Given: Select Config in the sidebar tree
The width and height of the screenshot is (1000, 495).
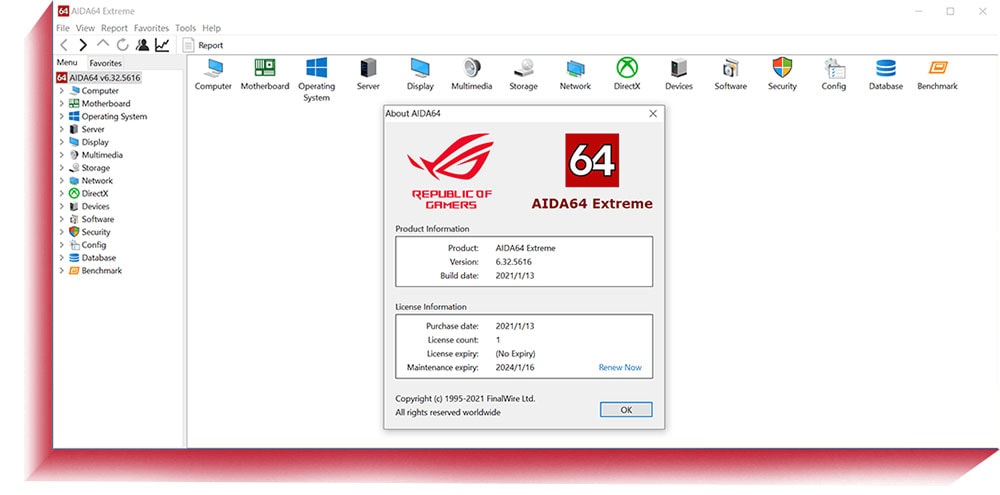Looking at the screenshot, I should tap(94, 245).
